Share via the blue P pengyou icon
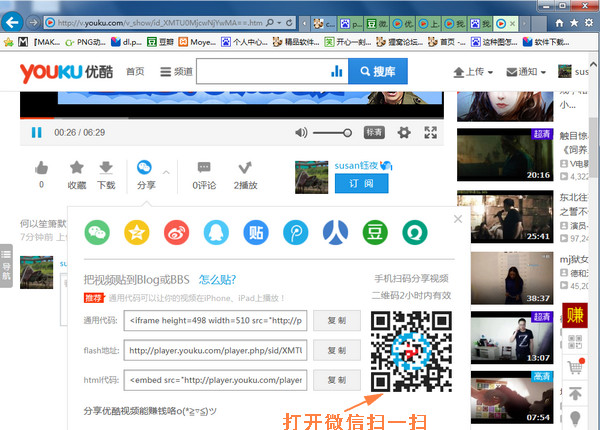The image size is (600, 430). click(x=296, y=232)
